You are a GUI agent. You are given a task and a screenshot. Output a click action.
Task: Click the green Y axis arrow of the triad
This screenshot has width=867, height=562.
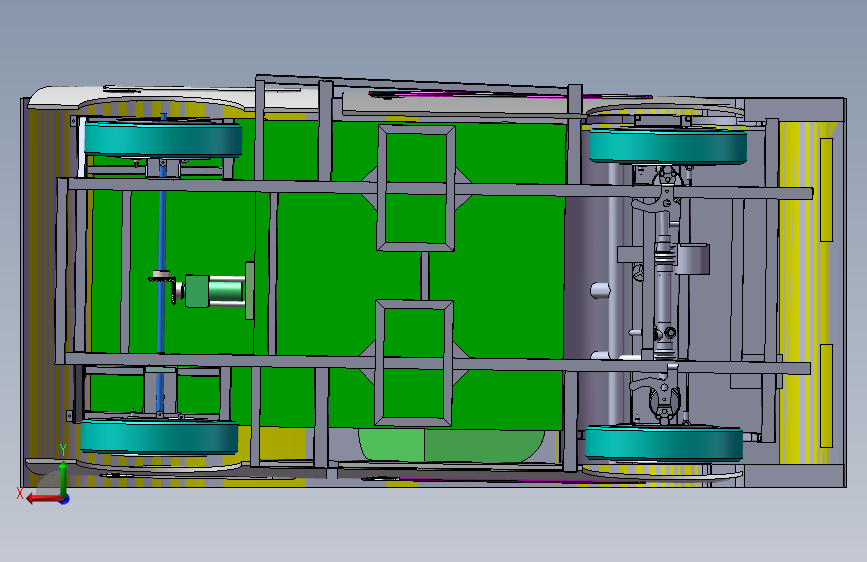[63, 478]
